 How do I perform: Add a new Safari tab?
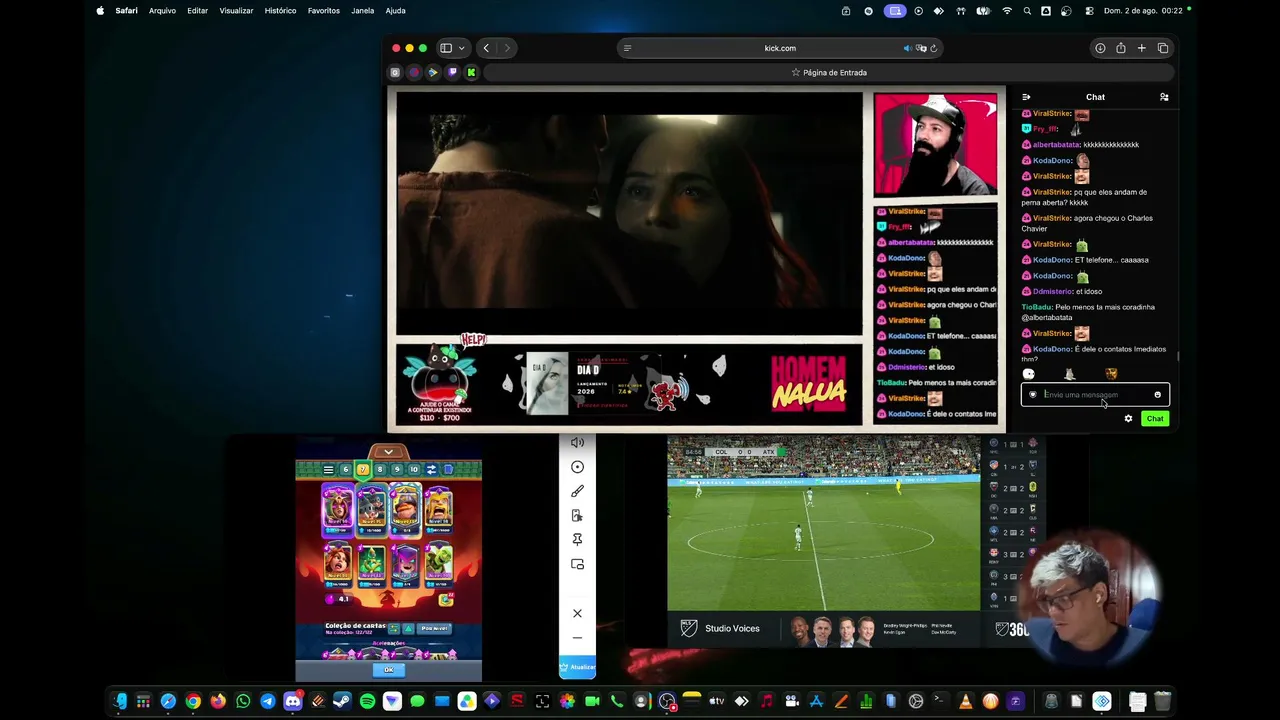coord(1142,48)
